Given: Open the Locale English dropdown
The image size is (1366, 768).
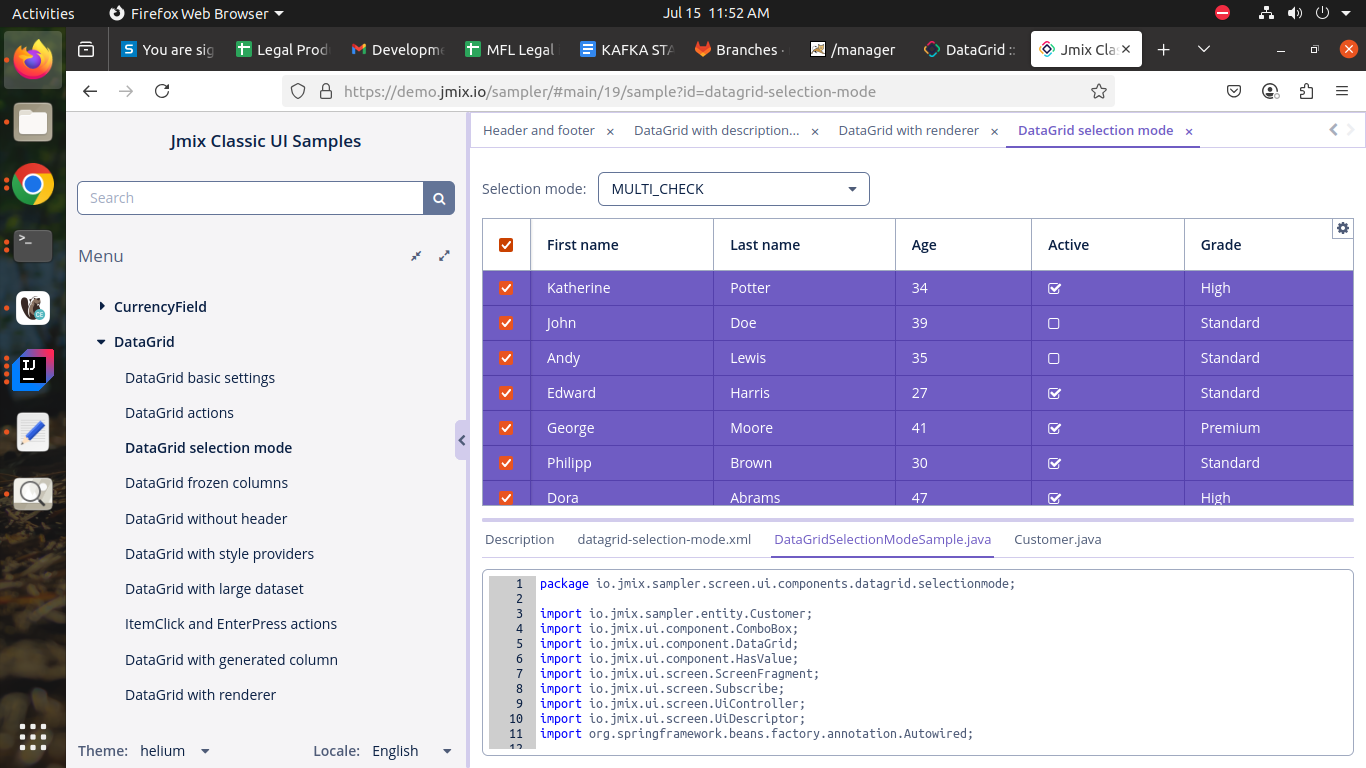Looking at the screenshot, I should [412, 751].
